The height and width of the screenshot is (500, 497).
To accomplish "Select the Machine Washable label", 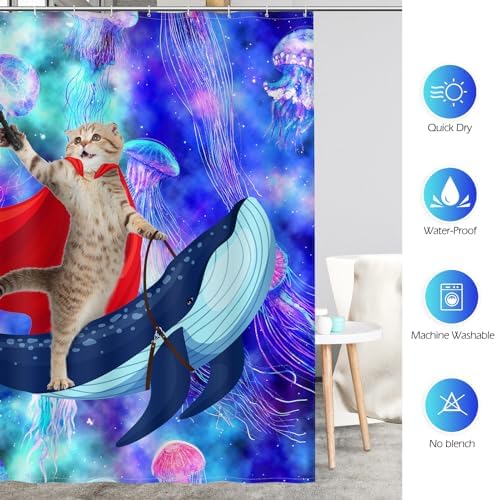I will point(452,335).
